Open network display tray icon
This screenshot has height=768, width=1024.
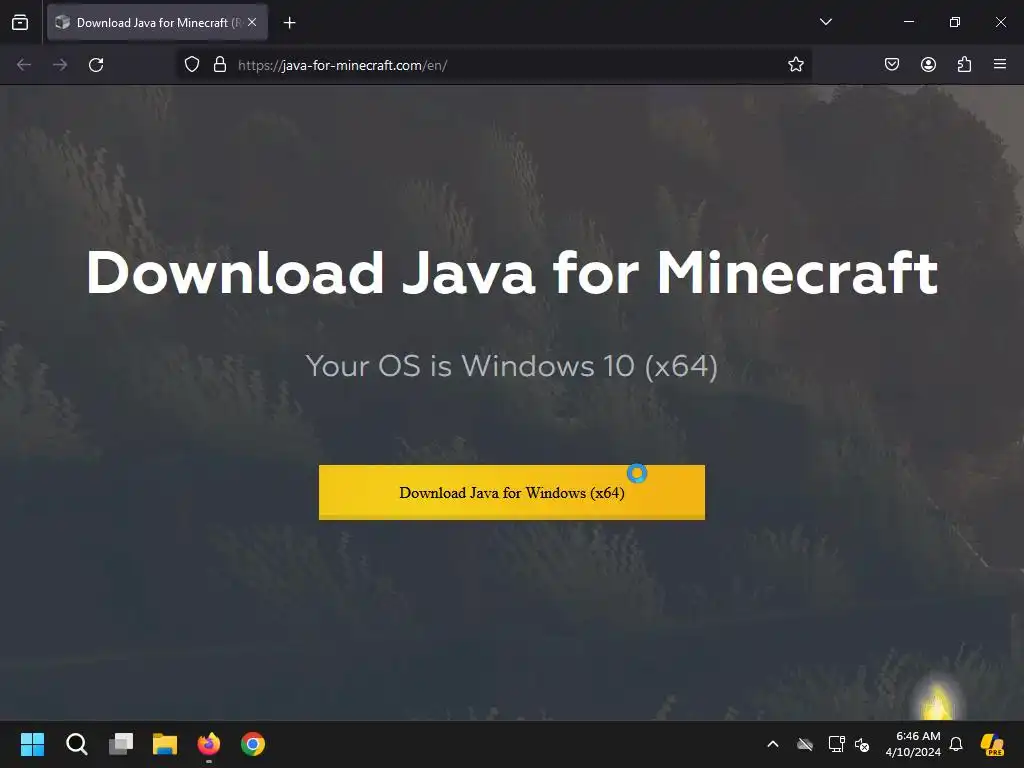836,744
